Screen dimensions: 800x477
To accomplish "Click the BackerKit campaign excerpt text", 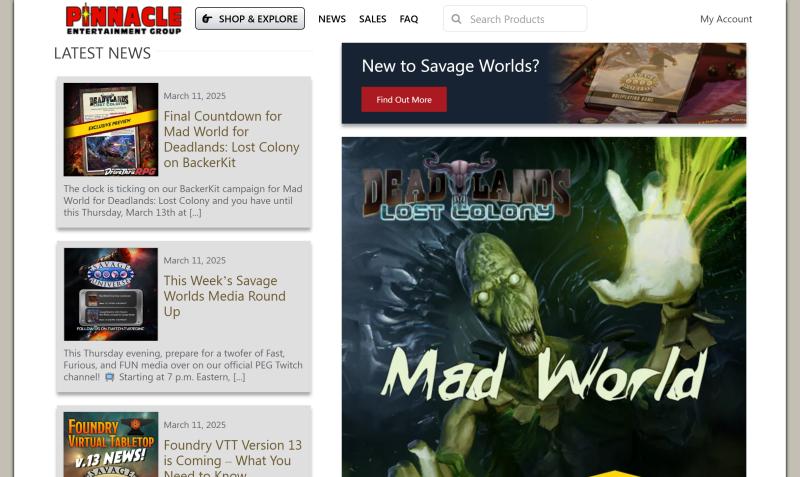I will point(183,200).
